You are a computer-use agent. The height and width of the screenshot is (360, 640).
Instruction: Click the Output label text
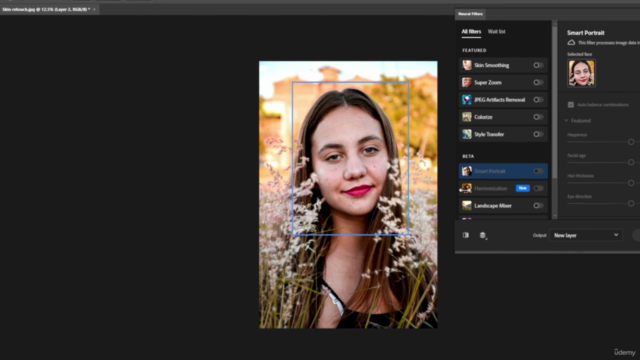click(x=539, y=235)
